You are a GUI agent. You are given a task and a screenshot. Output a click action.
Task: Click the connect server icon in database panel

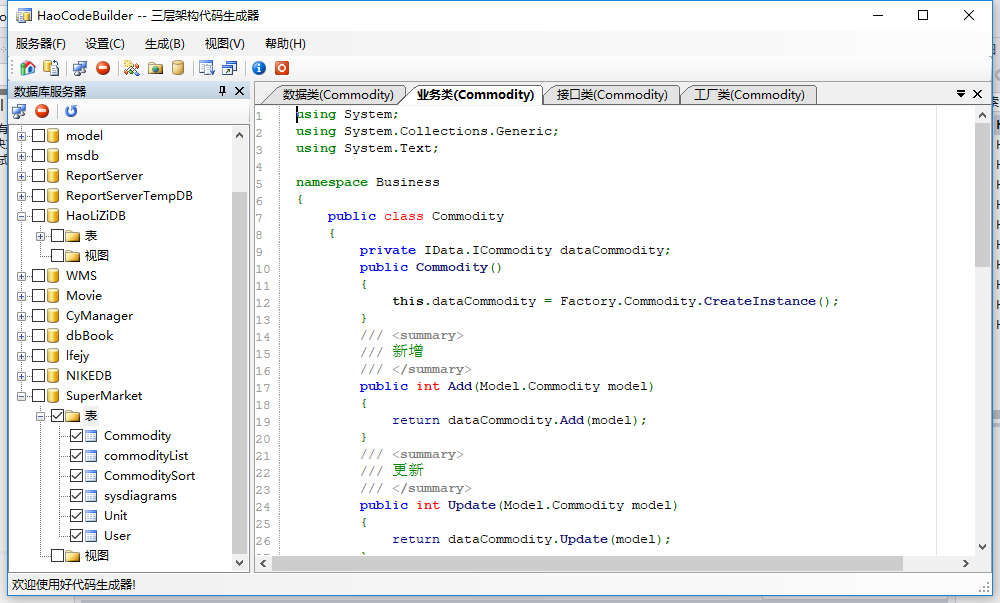point(19,111)
